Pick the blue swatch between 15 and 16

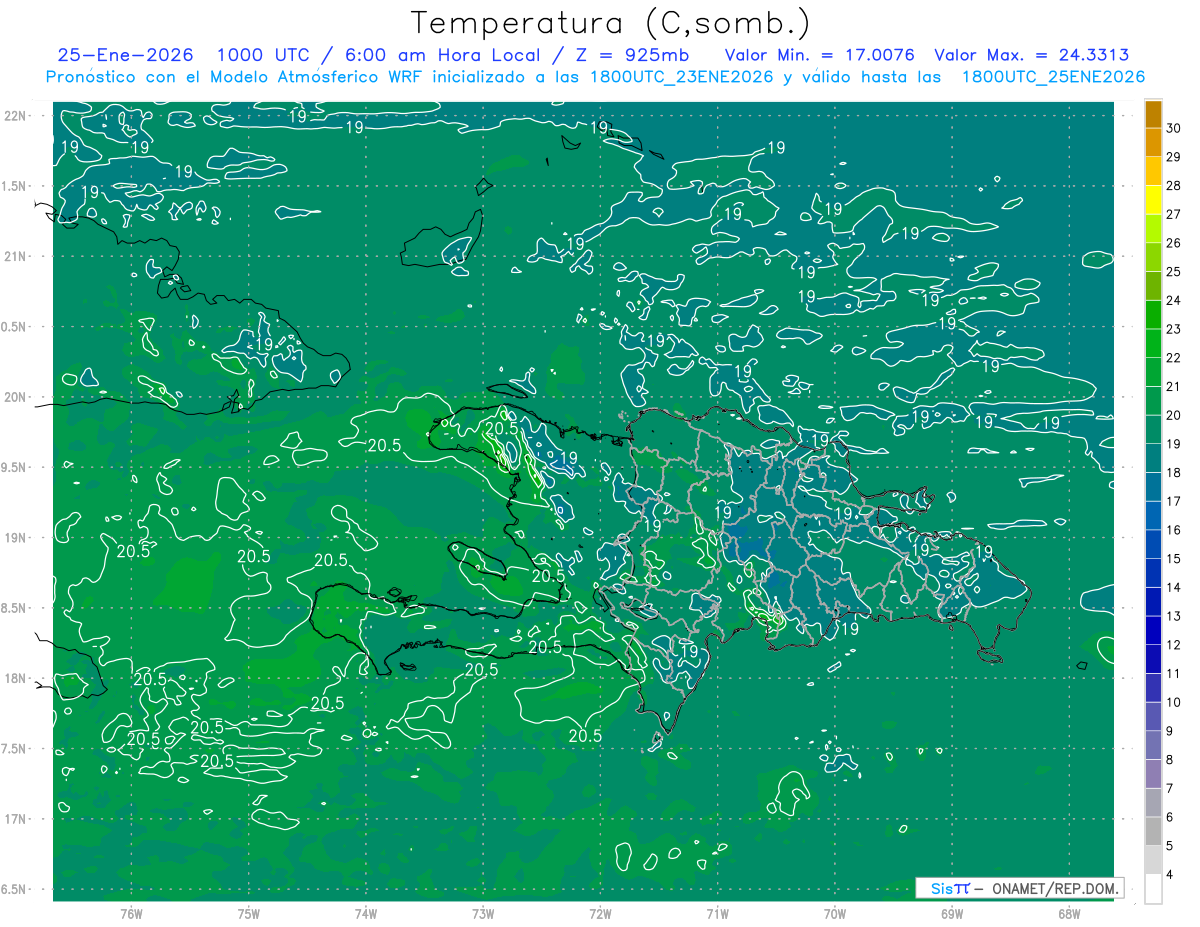tap(1153, 545)
